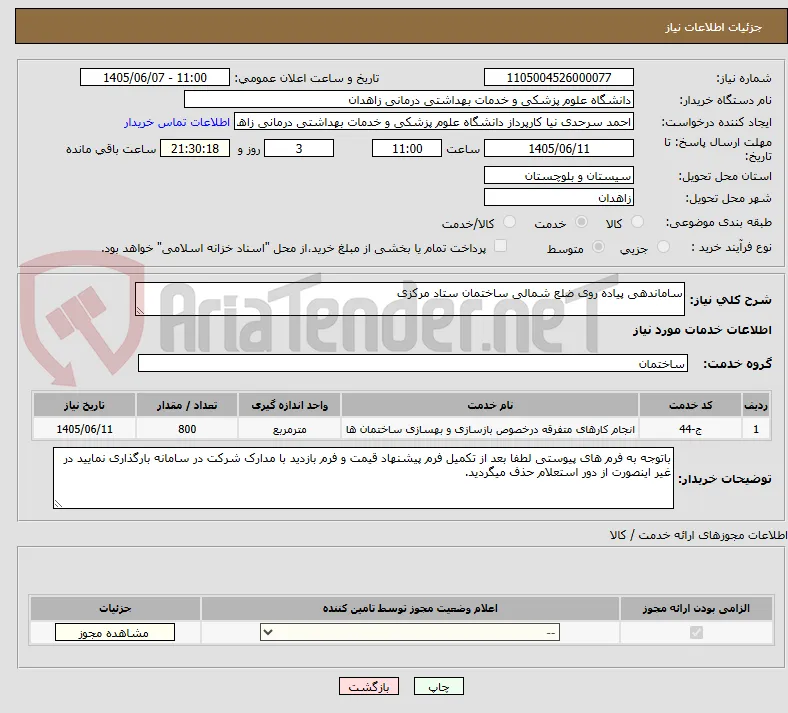Click the delivery city field زاهدان

[x=559, y=197]
